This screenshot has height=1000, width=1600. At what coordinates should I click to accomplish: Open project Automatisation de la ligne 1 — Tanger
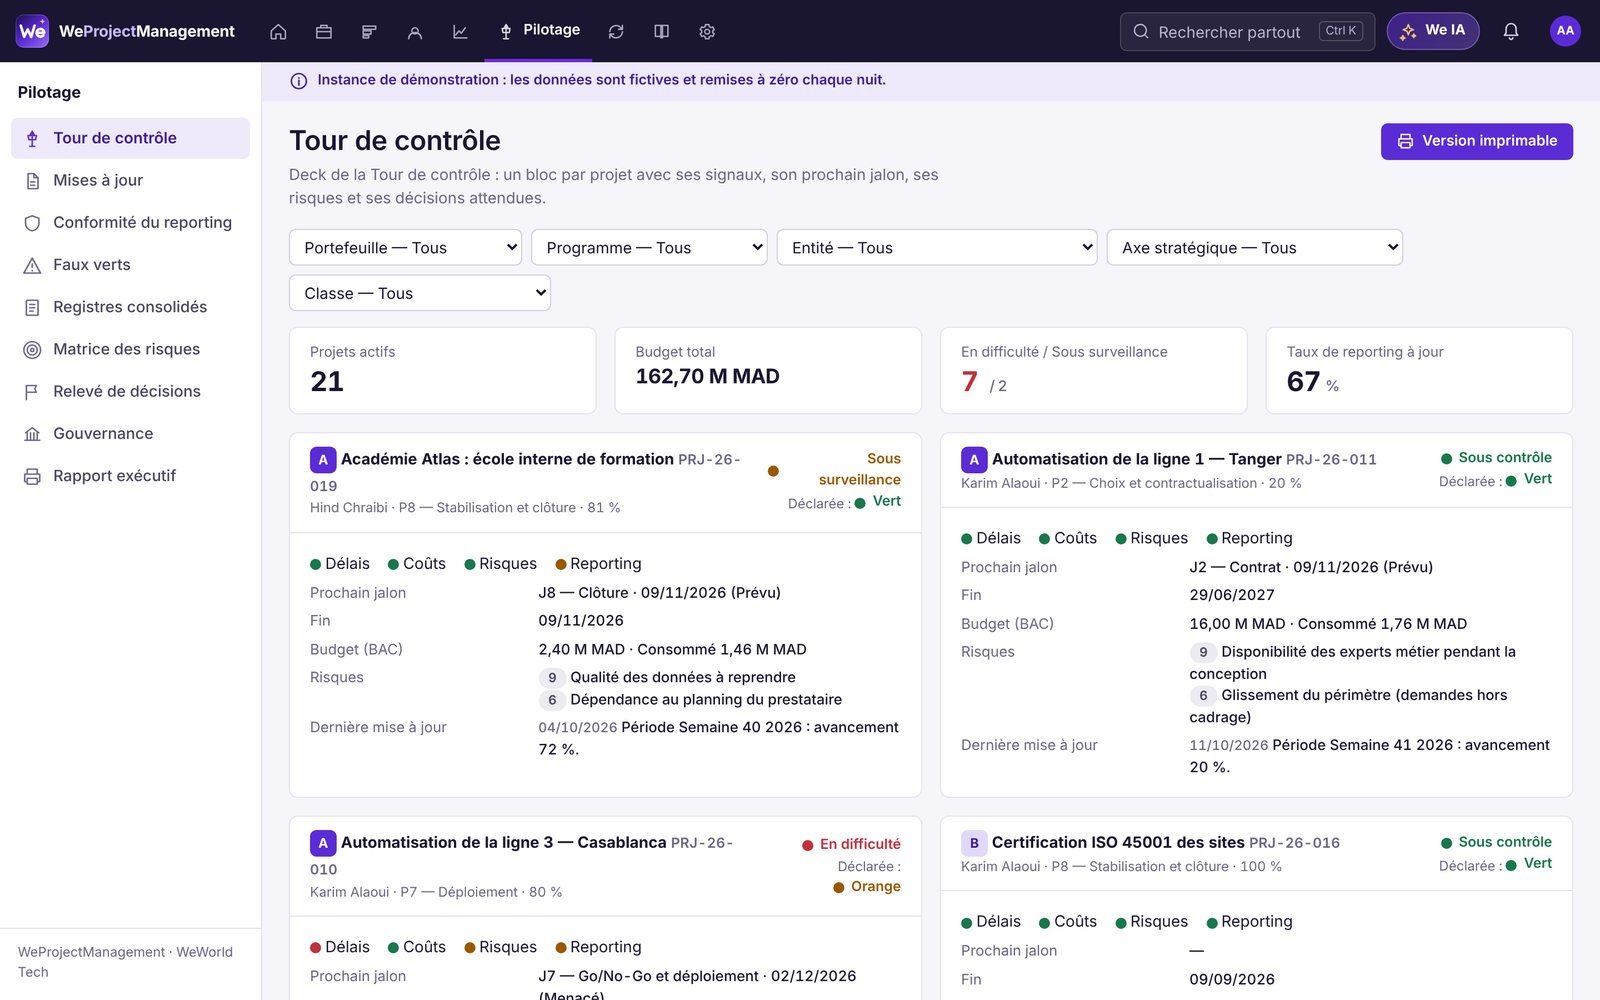coord(1136,459)
